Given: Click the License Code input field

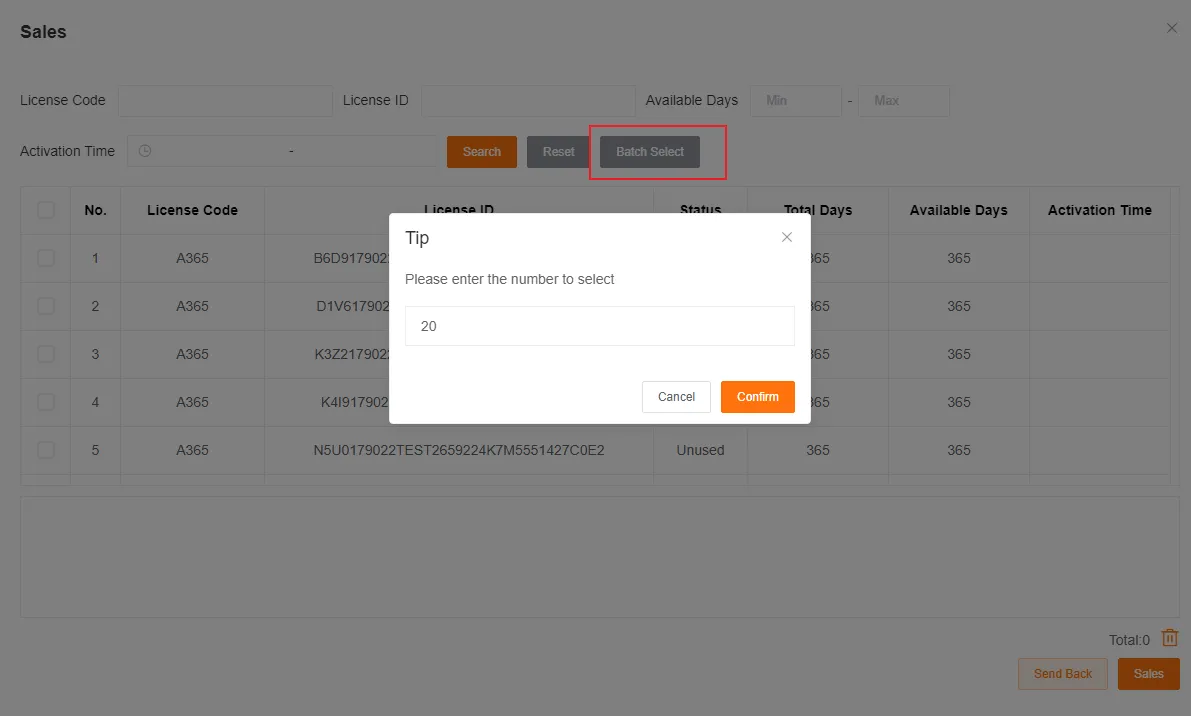Looking at the screenshot, I should click(x=225, y=100).
